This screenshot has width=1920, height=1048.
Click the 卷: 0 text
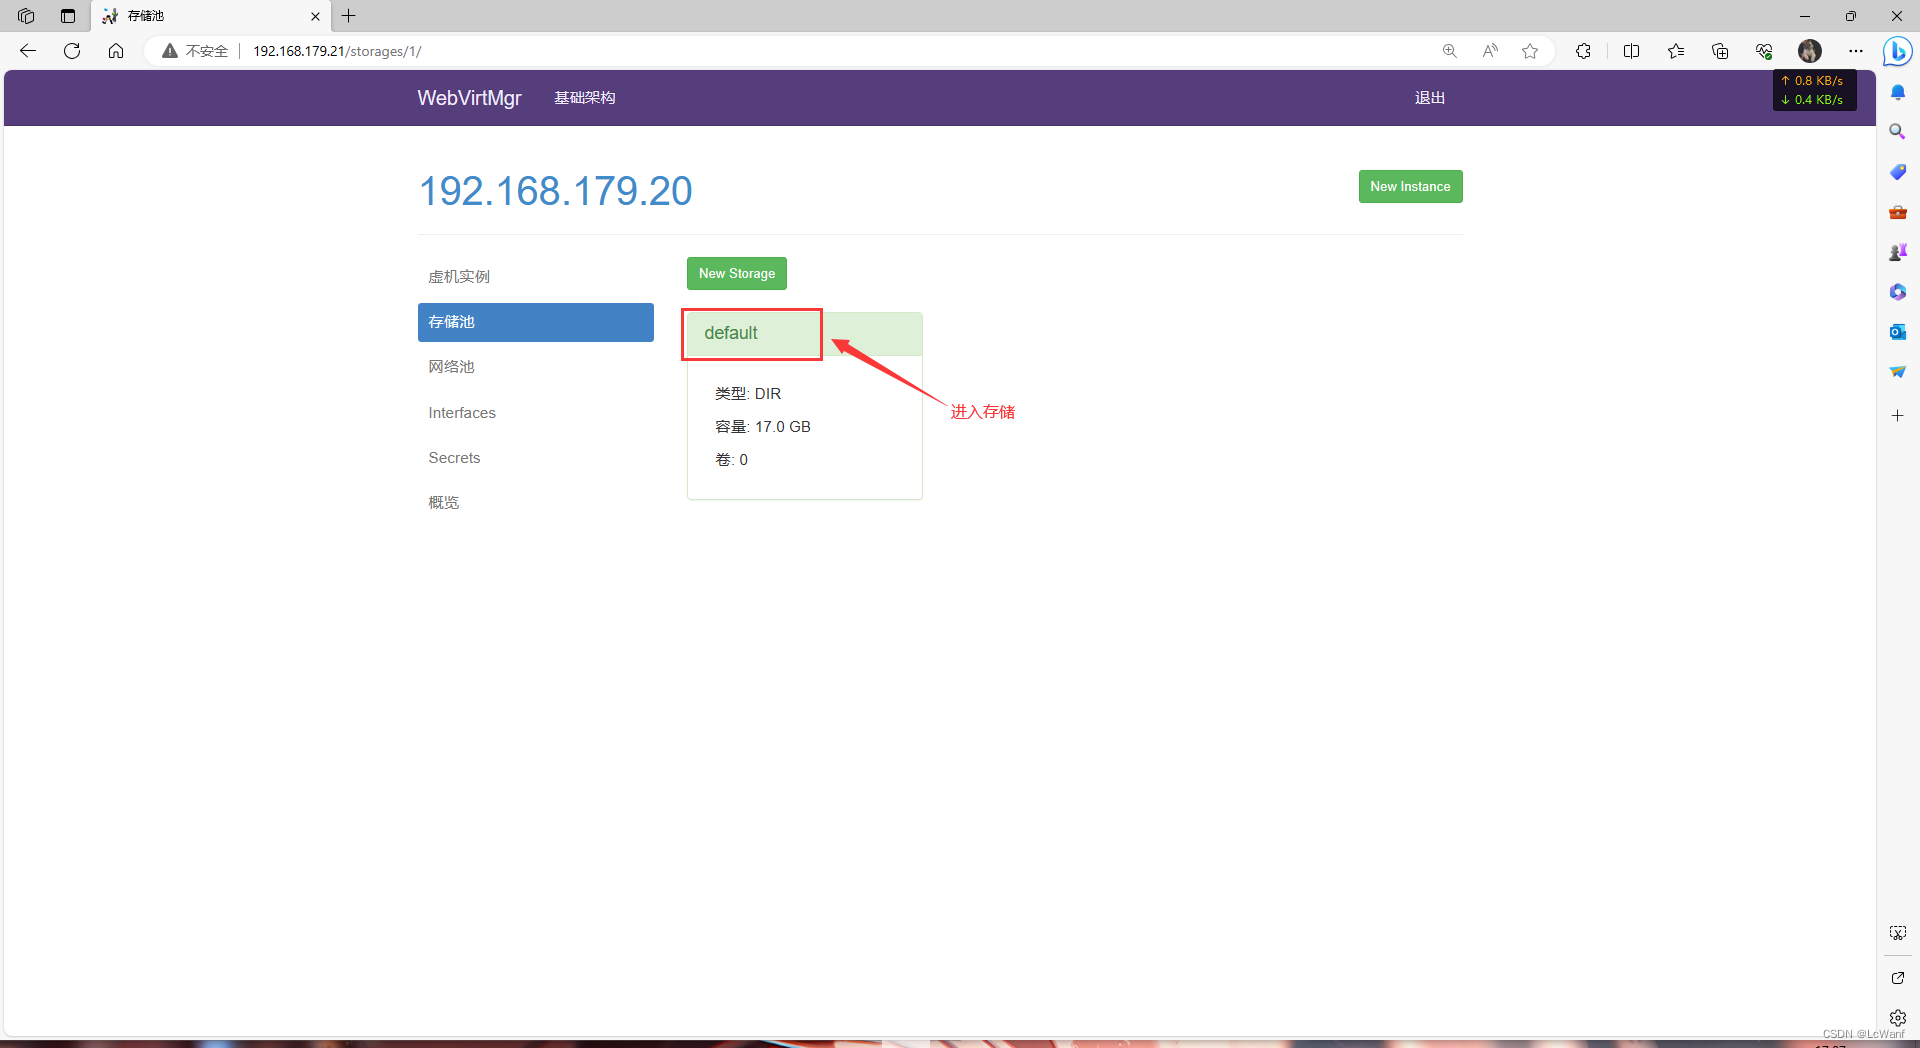pos(731,460)
